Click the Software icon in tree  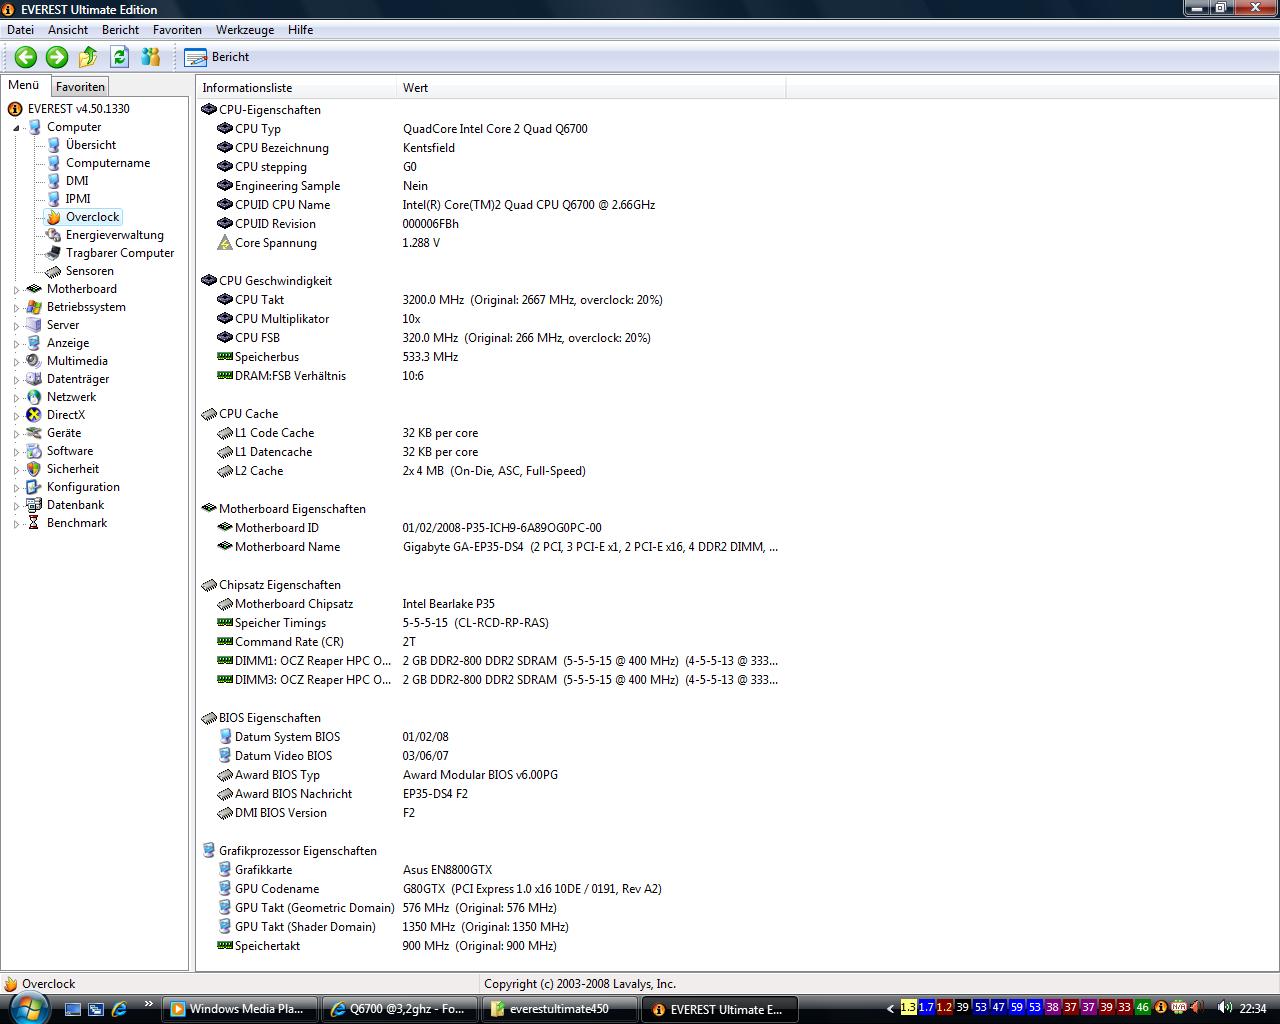click(34, 451)
